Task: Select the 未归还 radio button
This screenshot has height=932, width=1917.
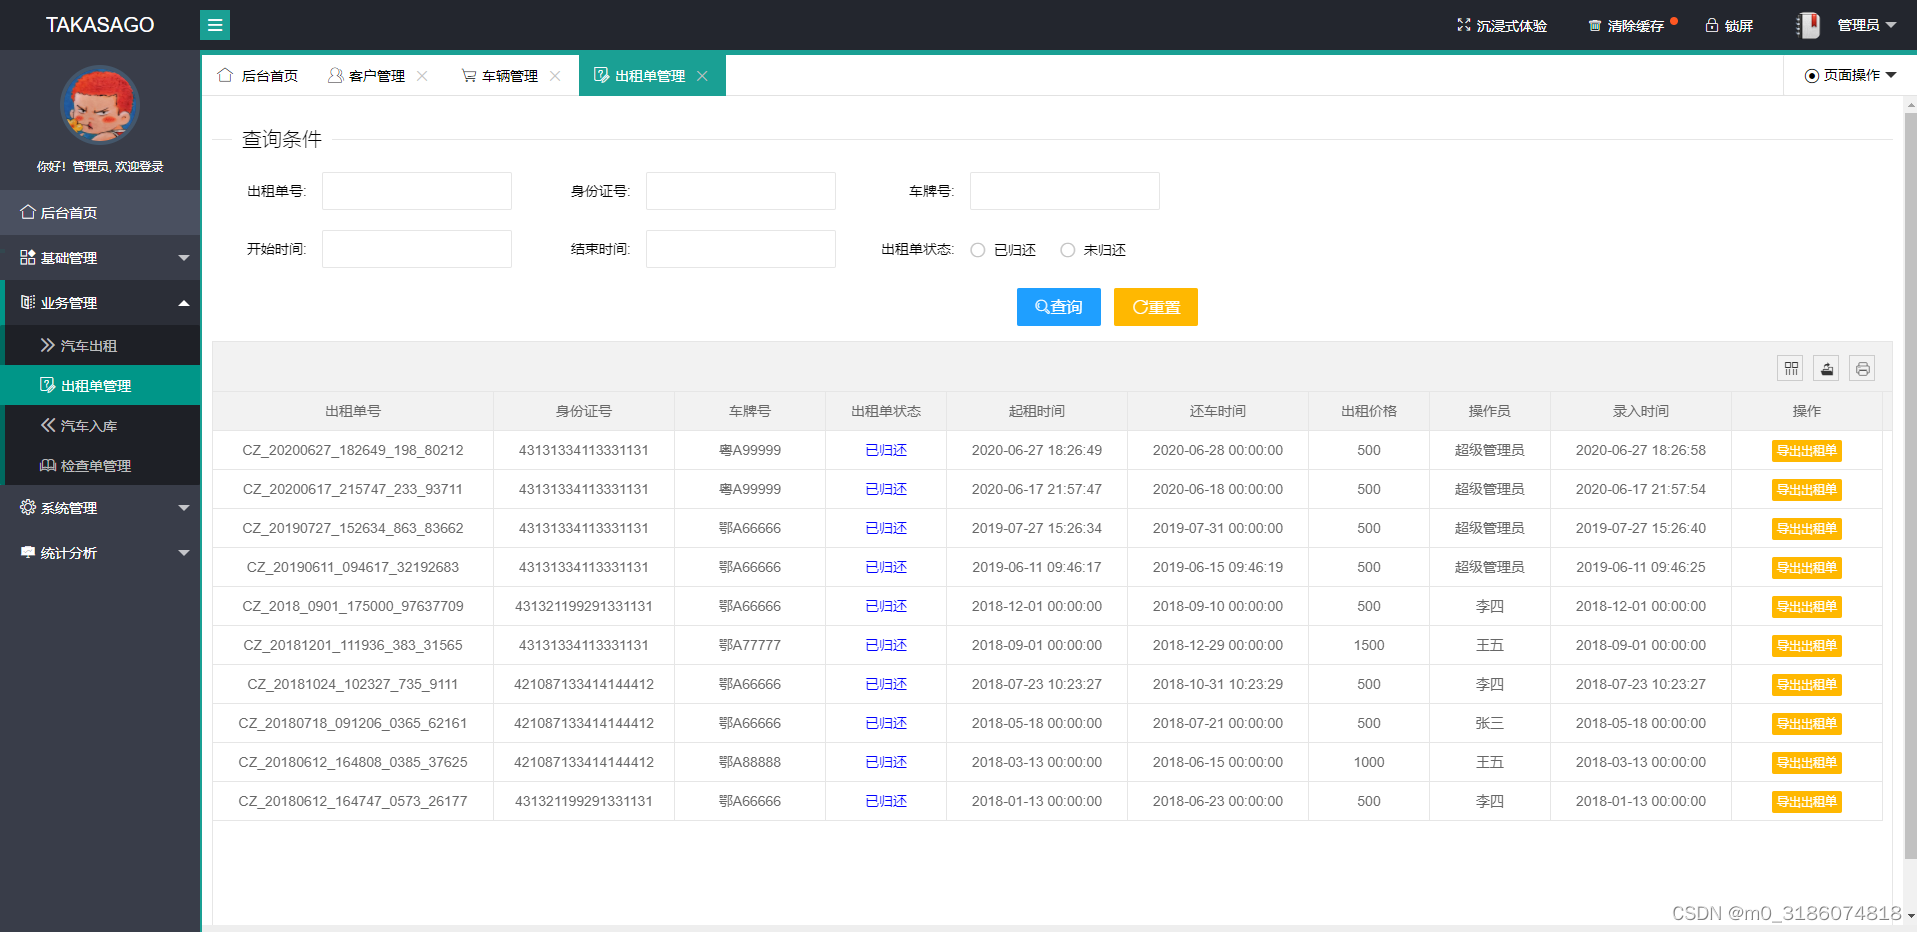Action: coord(1068,250)
